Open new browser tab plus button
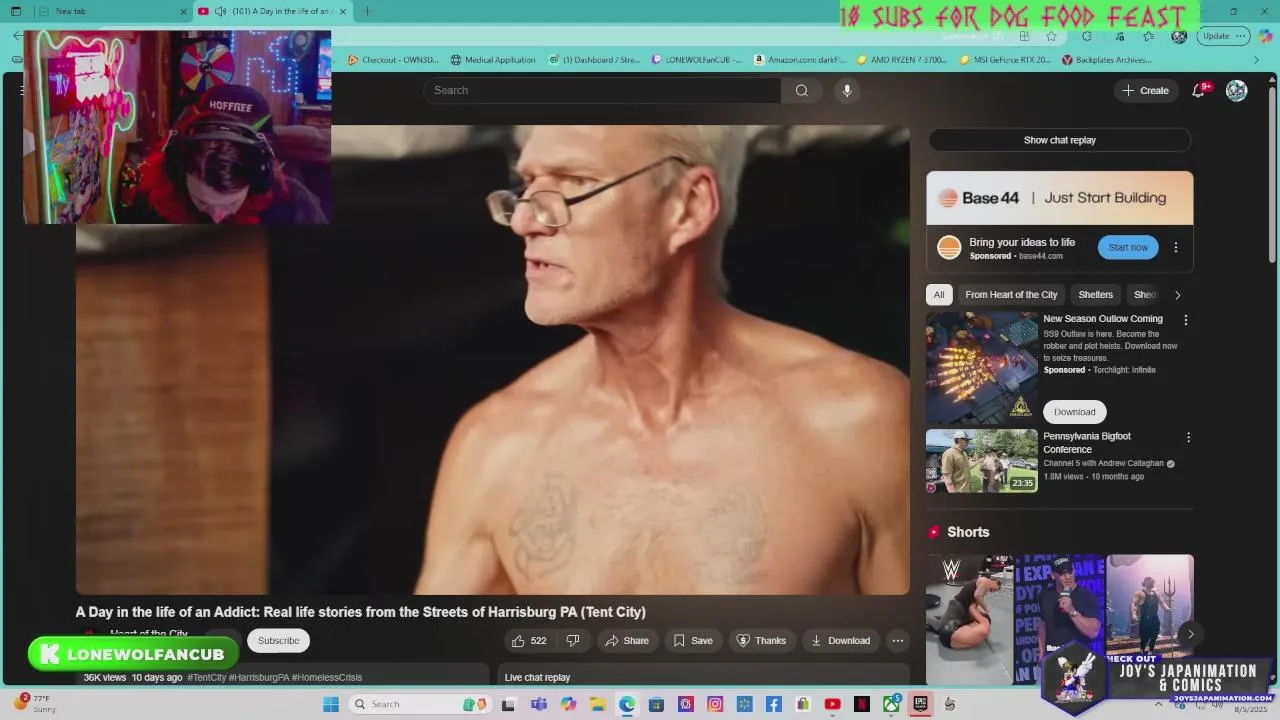1280x720 pixels. tap(367, 11)
